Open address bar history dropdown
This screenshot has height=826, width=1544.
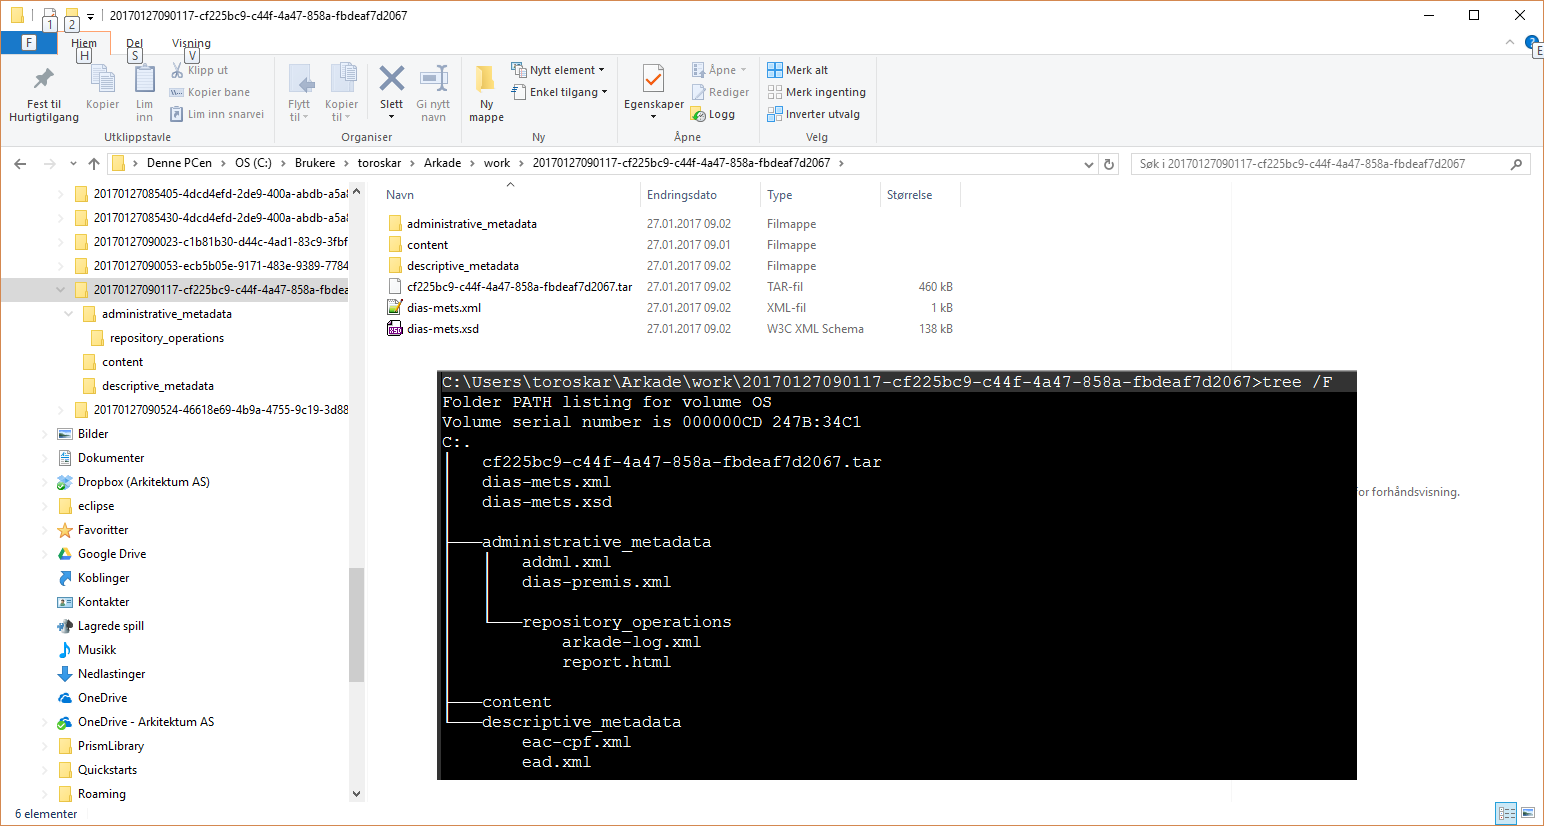point(1089,164)
